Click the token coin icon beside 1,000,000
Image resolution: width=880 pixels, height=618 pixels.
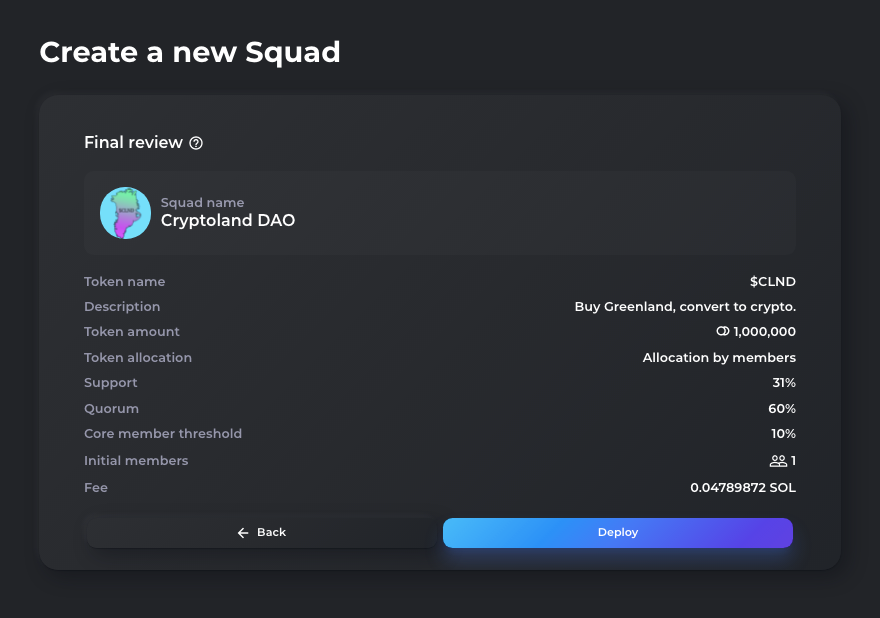723,332
